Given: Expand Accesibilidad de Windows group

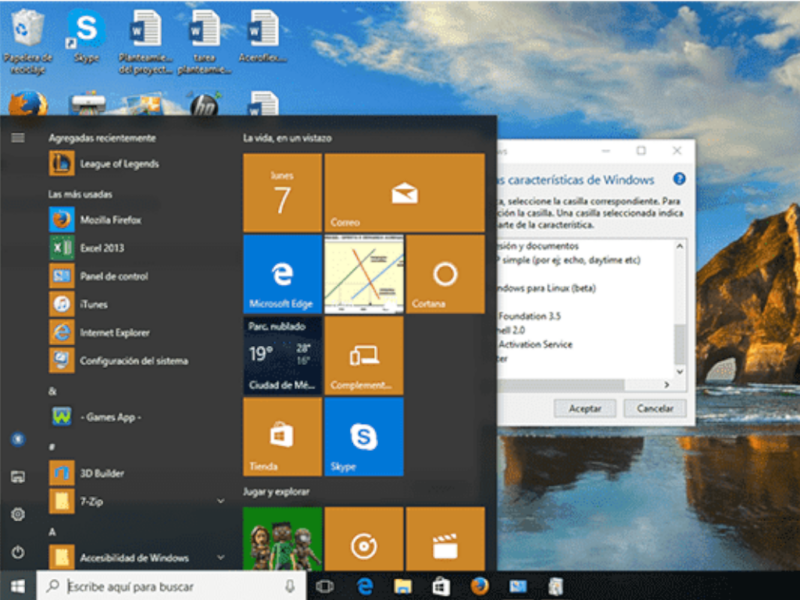Looking at the screenshot, I should coord(220,557).
